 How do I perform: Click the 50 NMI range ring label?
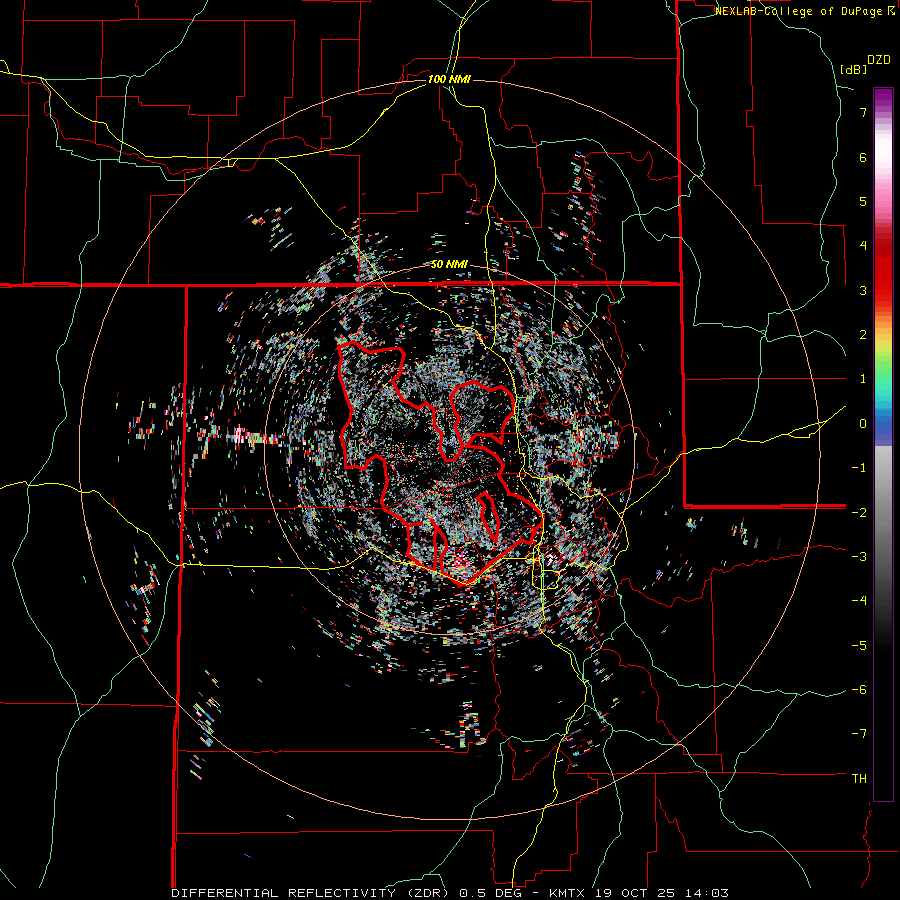tap(449, 265)
